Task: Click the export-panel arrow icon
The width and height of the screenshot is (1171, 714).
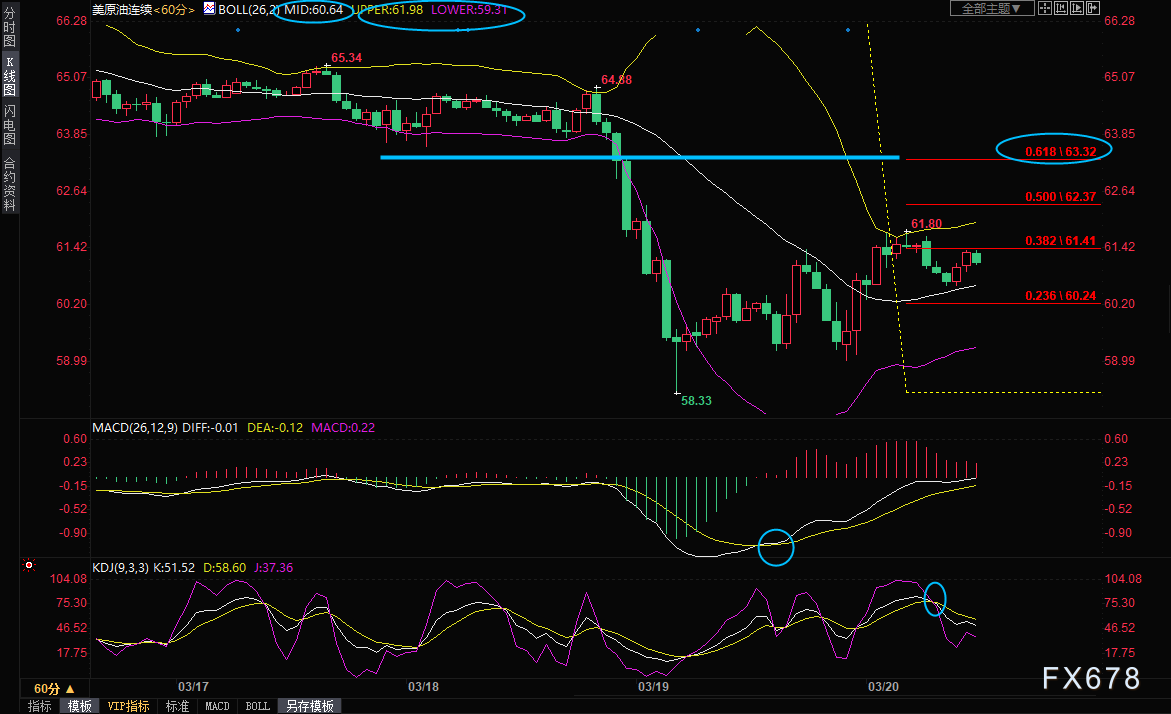Action: [1093, 8]
